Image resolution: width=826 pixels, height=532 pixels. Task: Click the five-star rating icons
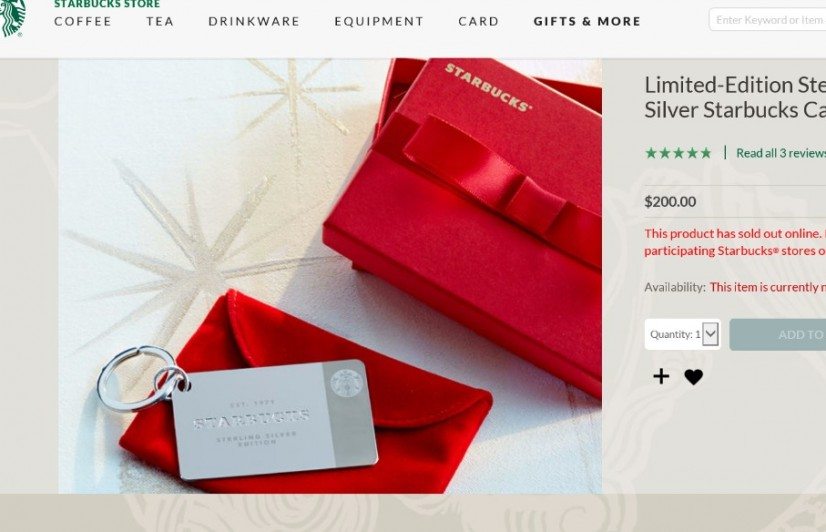[678, 153]
